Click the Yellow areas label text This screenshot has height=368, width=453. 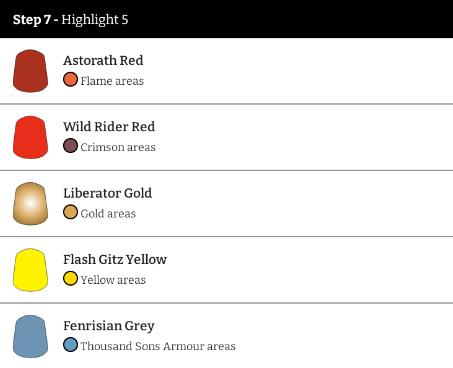113,280
